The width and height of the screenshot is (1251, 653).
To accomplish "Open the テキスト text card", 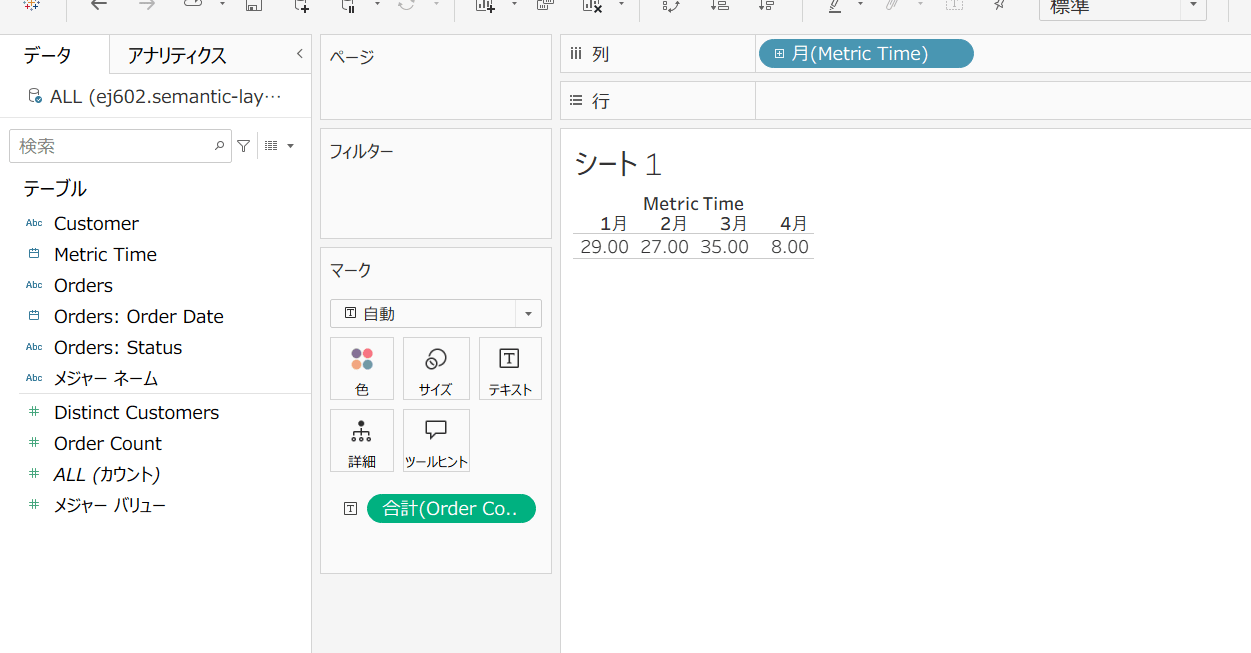I will (x=510, y=368).
